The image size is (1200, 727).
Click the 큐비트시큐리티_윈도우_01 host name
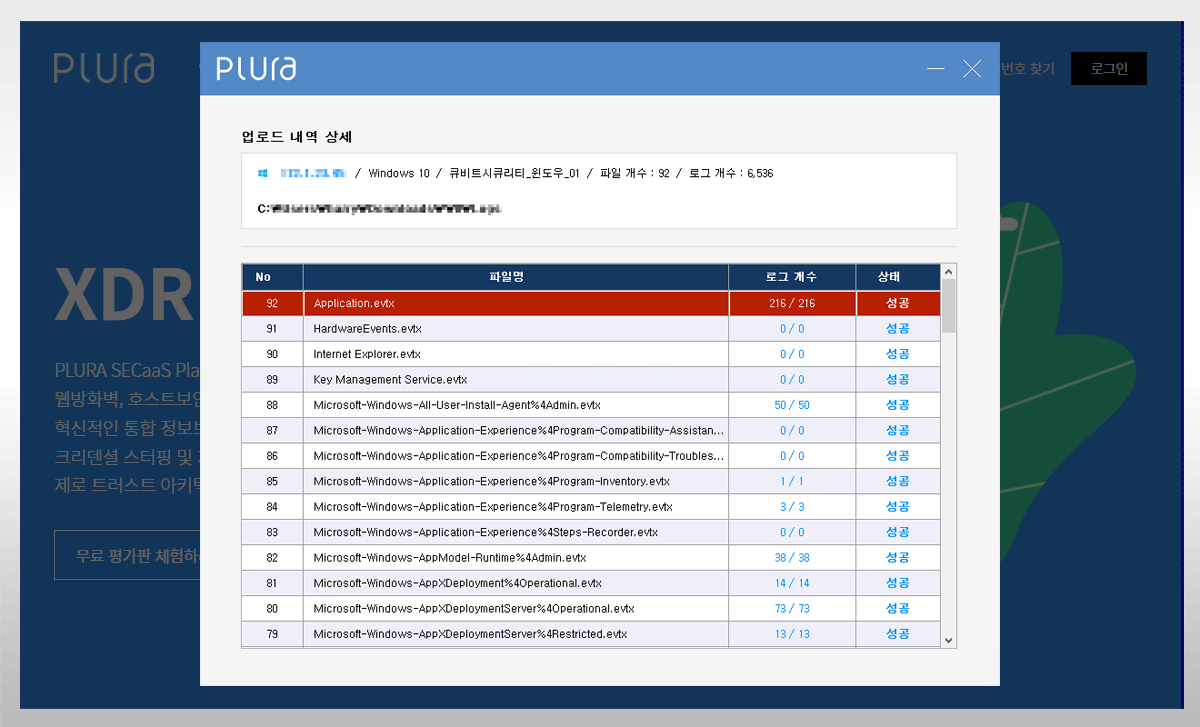(x=514, y=173)
